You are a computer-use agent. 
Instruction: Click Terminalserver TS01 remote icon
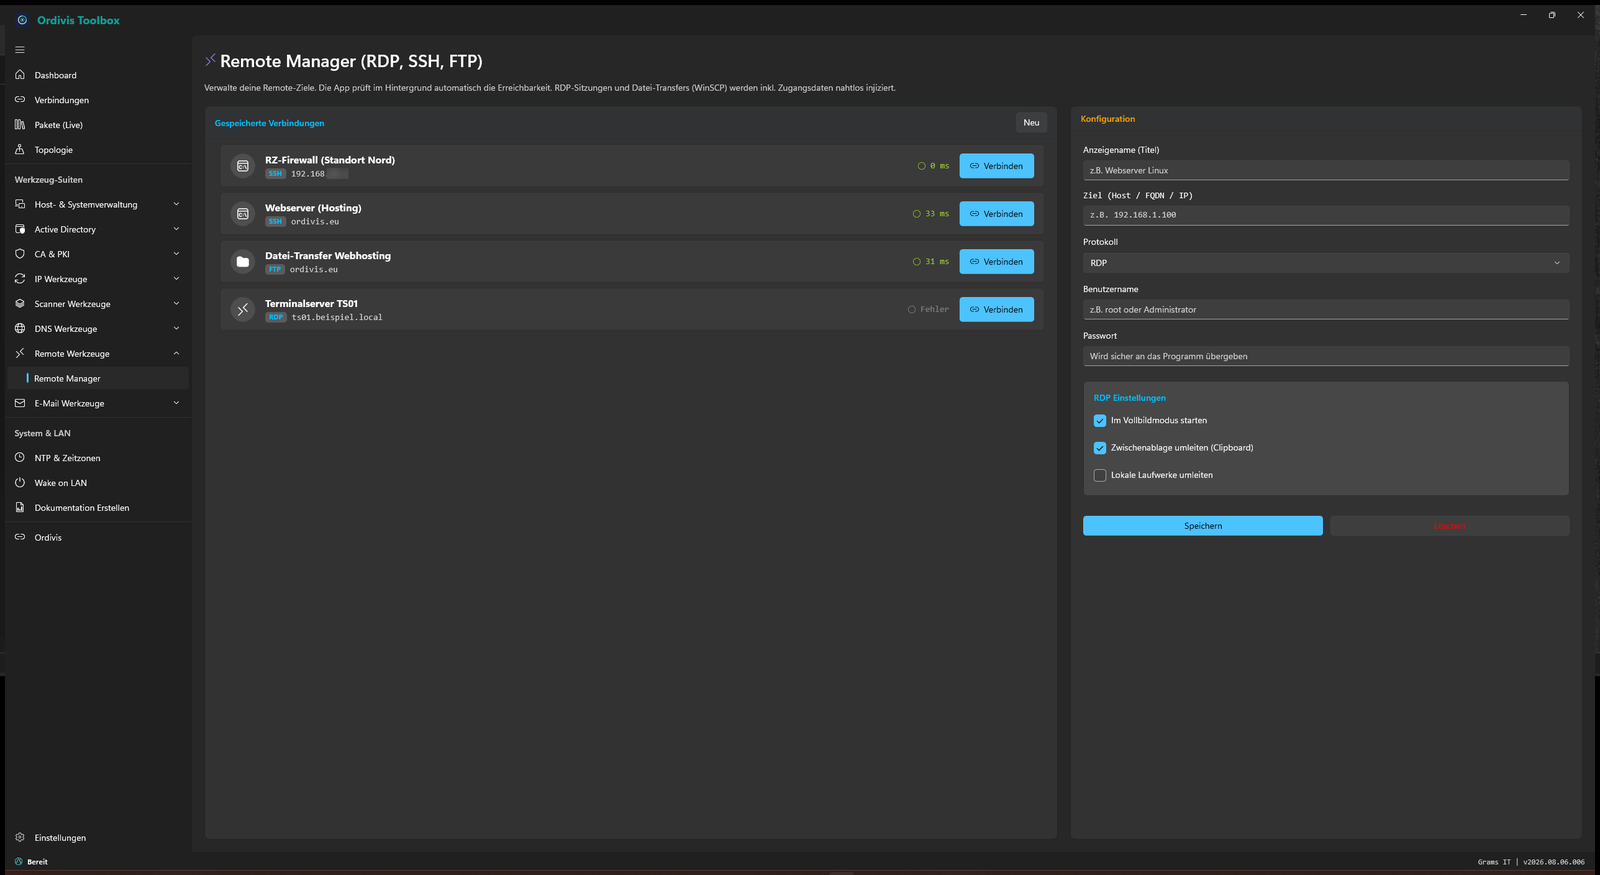(x=243, y=310)
